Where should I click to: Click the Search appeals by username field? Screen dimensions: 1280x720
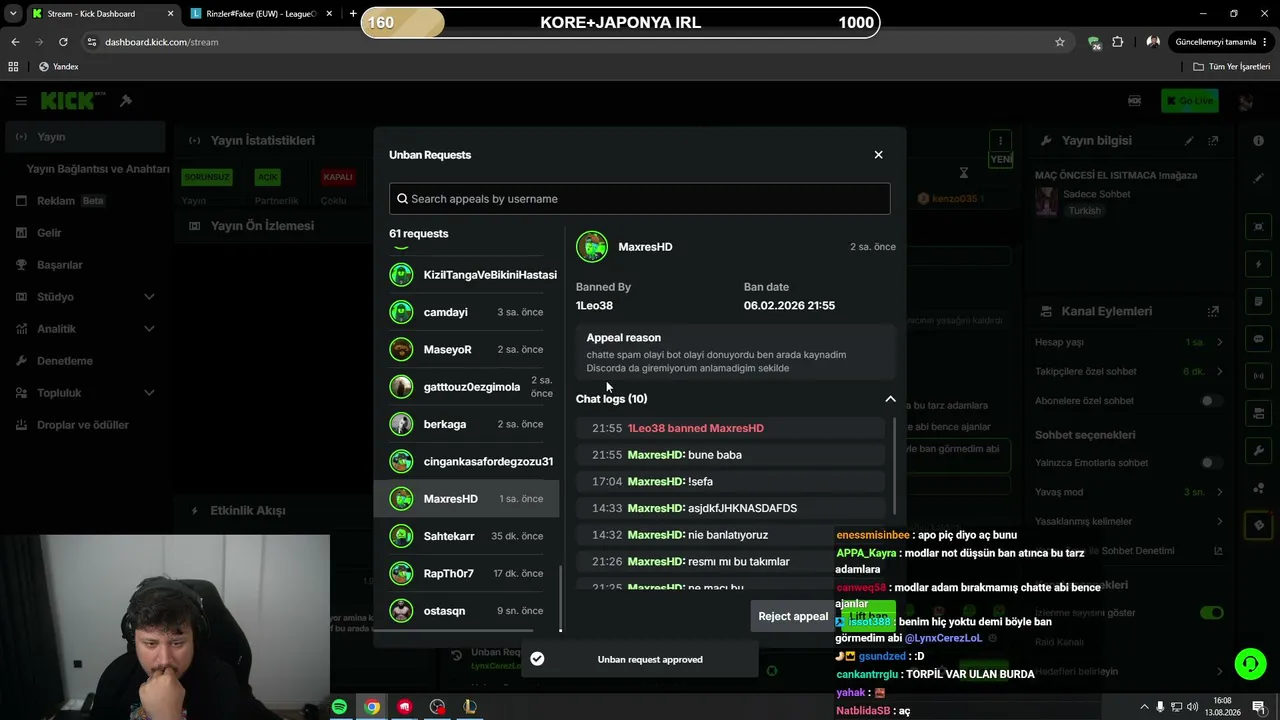pos(640,199)
